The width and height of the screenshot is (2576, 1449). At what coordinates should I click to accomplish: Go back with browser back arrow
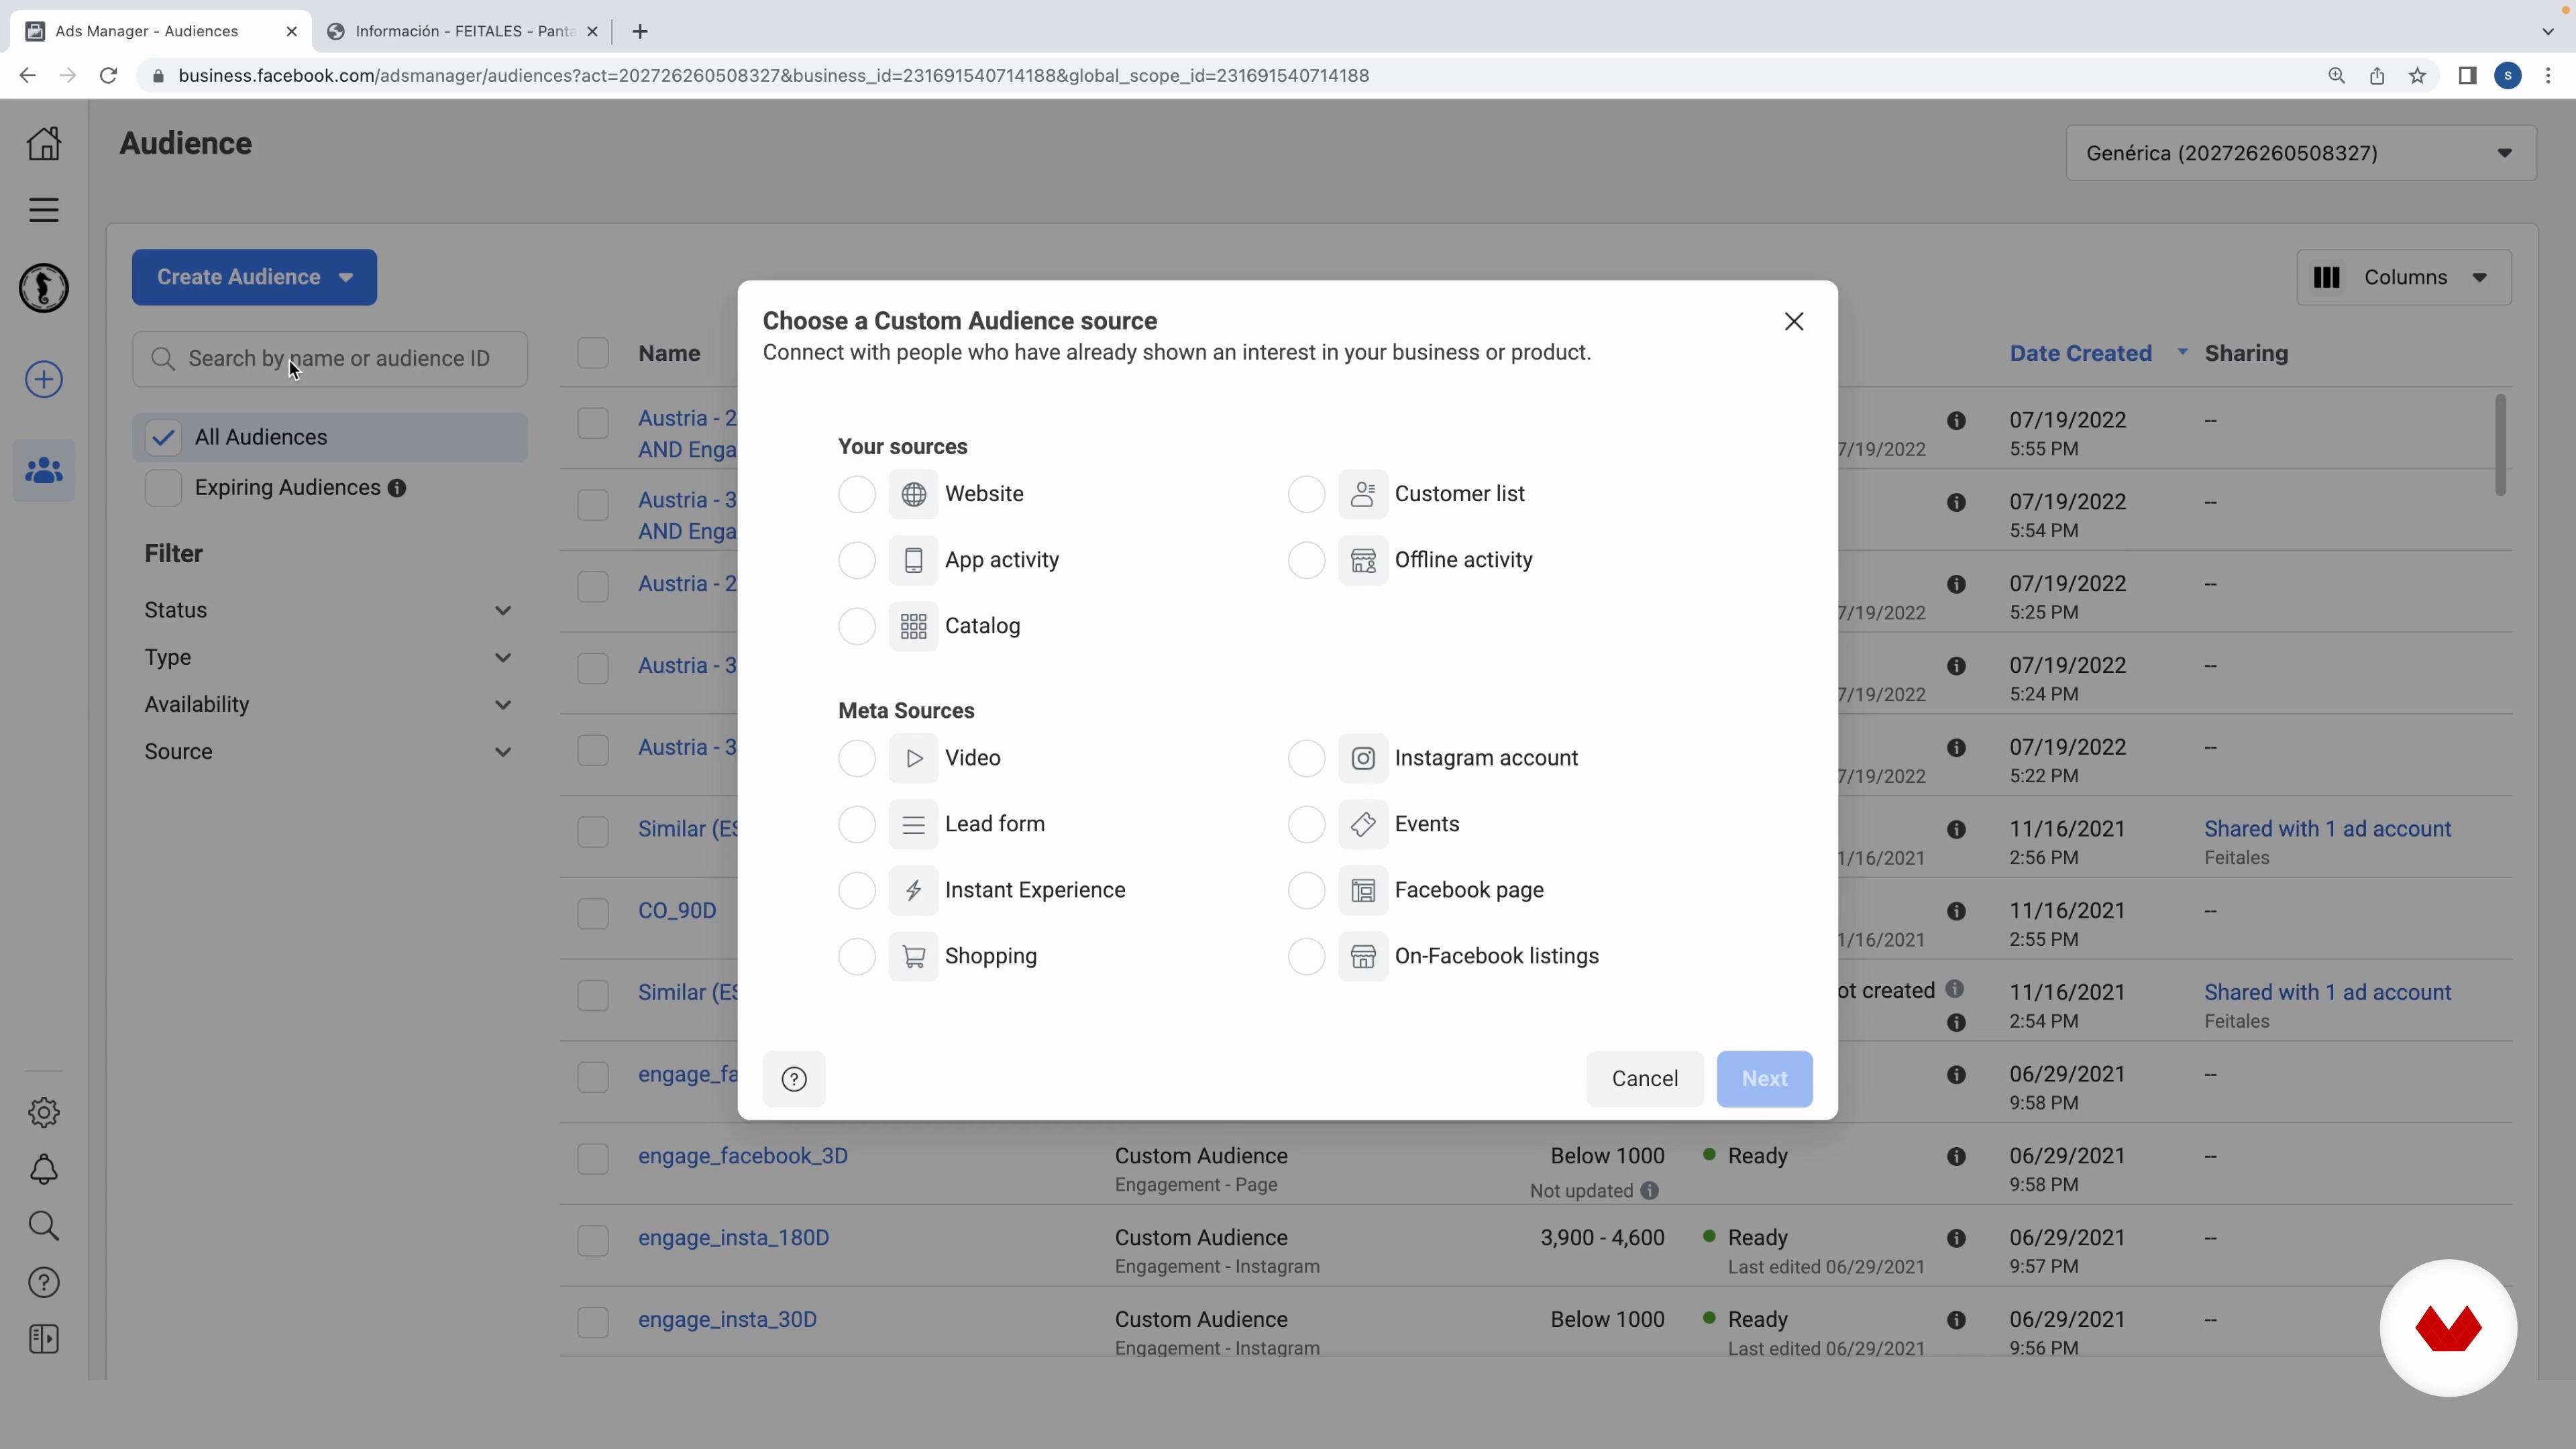27,76
